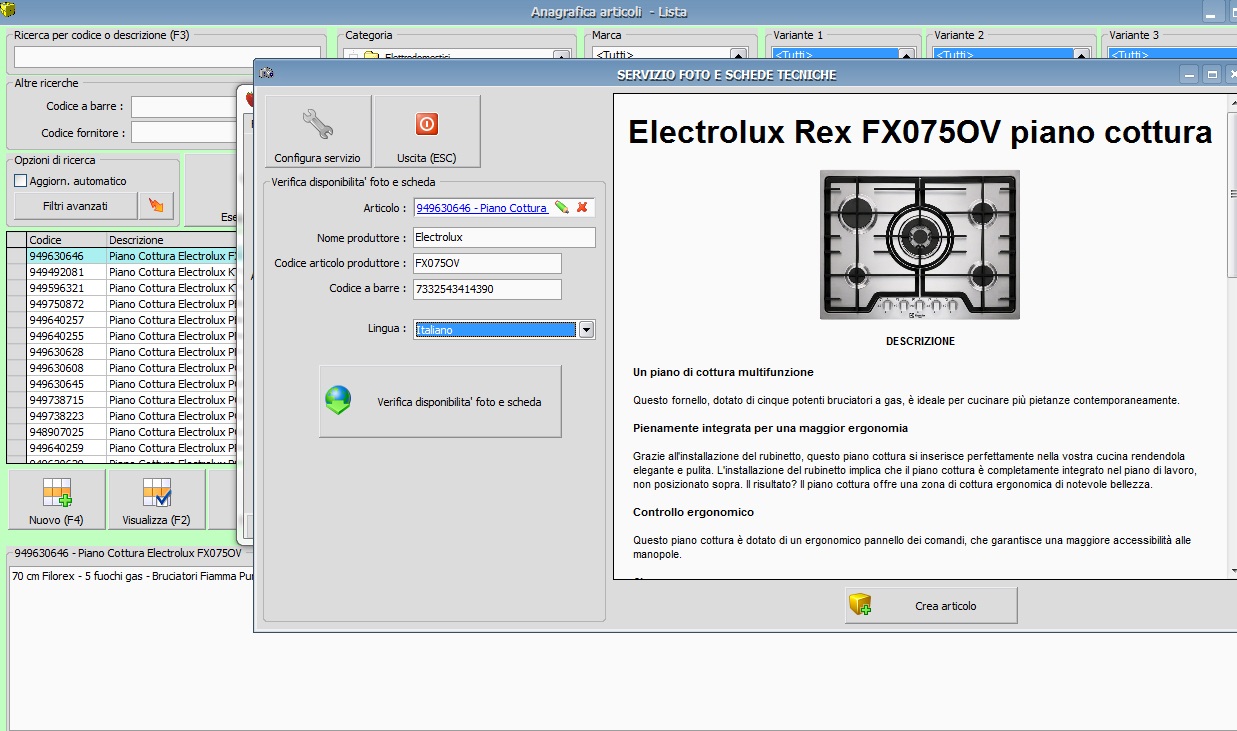The height and width of the screenshot is (731, 1237).
Task: Click the red Uscita (ESC) power icon
Action: pyautogui.click(x=427, y=124)
